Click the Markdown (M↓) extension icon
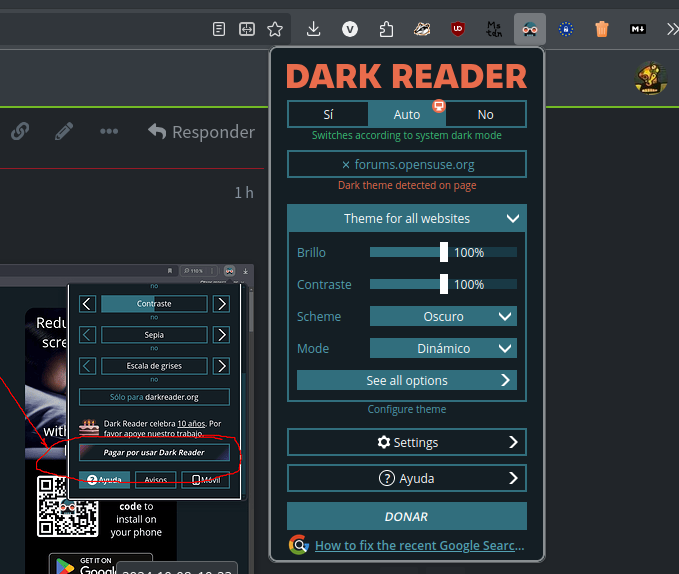Image resolution: width=679 pixels, height=574 pixels. 637,29
